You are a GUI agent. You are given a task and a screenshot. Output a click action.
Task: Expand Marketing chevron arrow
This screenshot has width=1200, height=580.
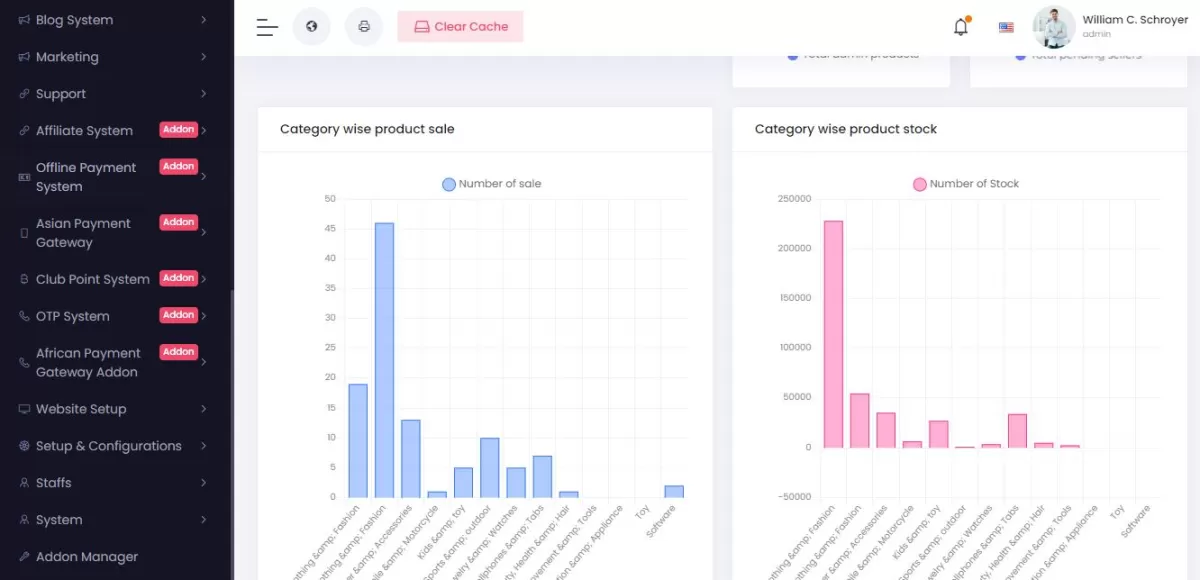[203, 57]
